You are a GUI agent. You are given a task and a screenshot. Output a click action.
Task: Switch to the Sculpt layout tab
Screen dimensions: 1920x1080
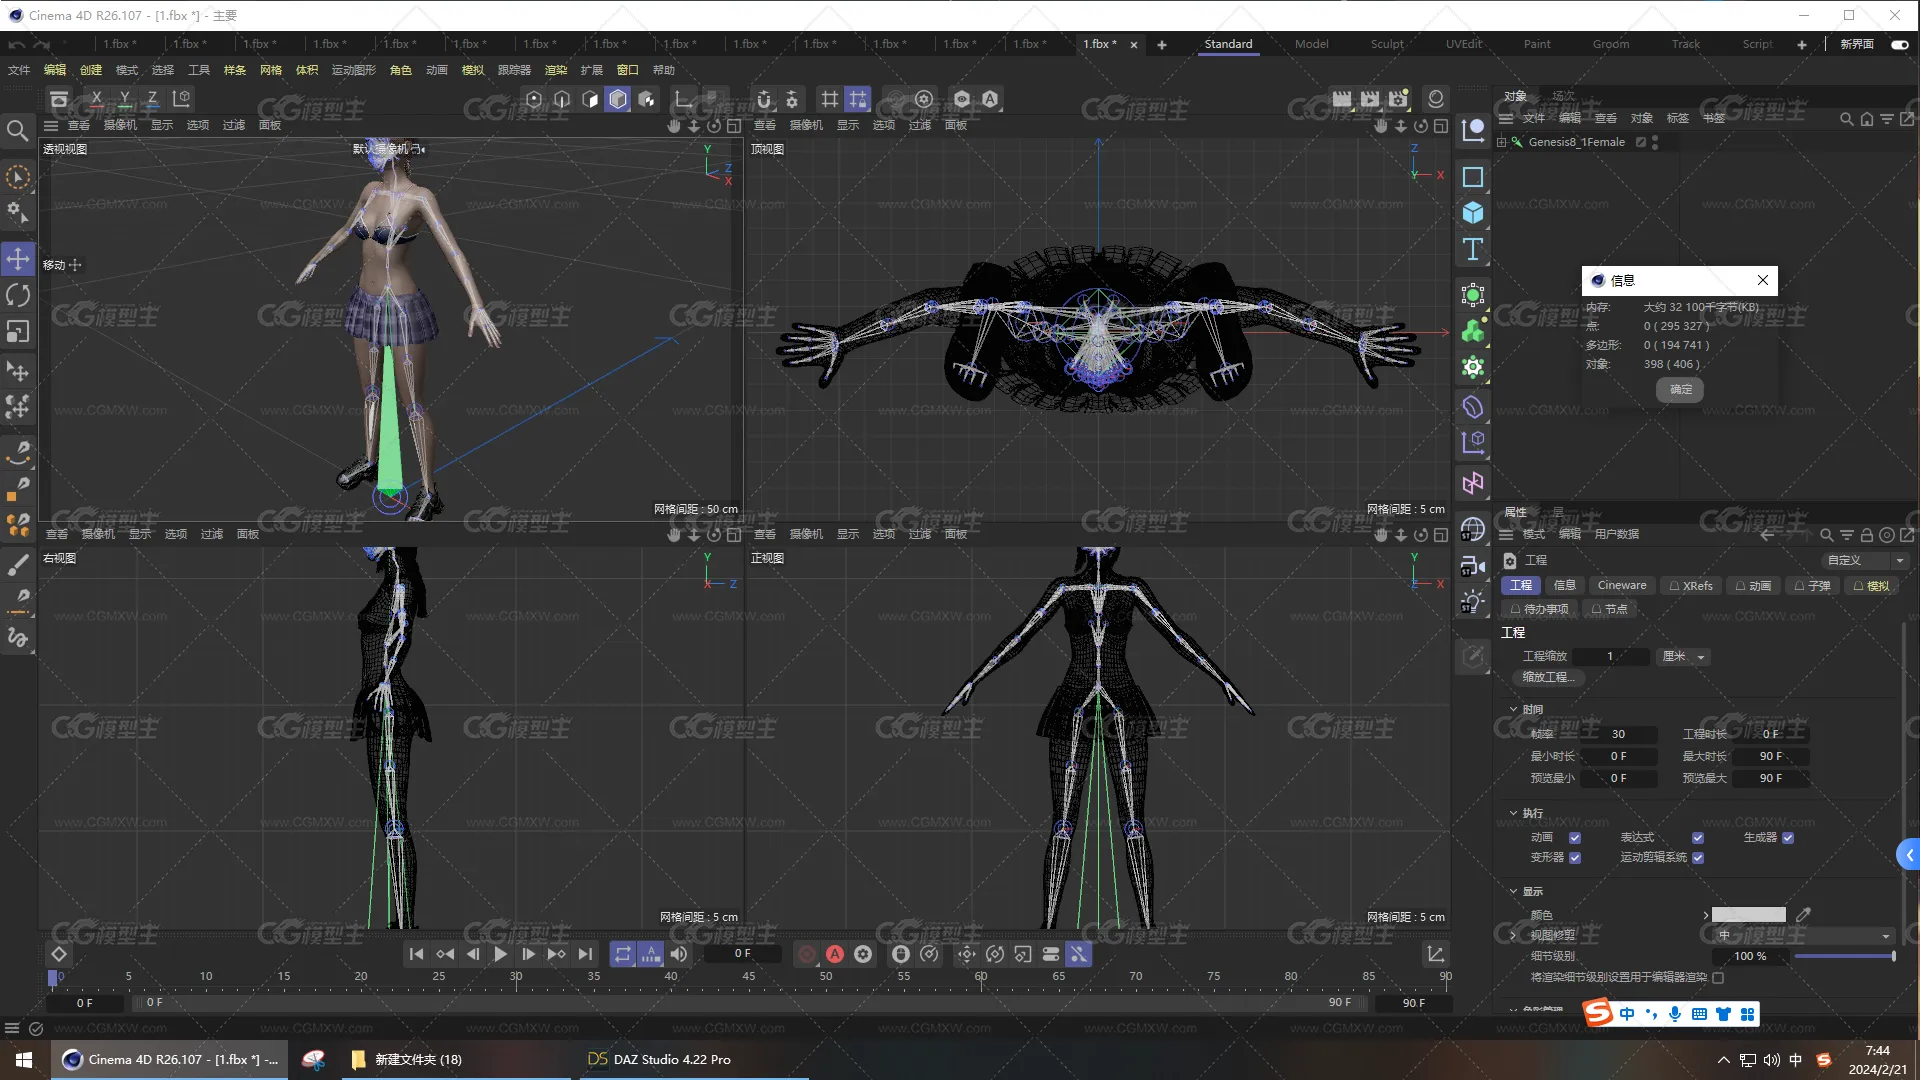[1386, 44]
